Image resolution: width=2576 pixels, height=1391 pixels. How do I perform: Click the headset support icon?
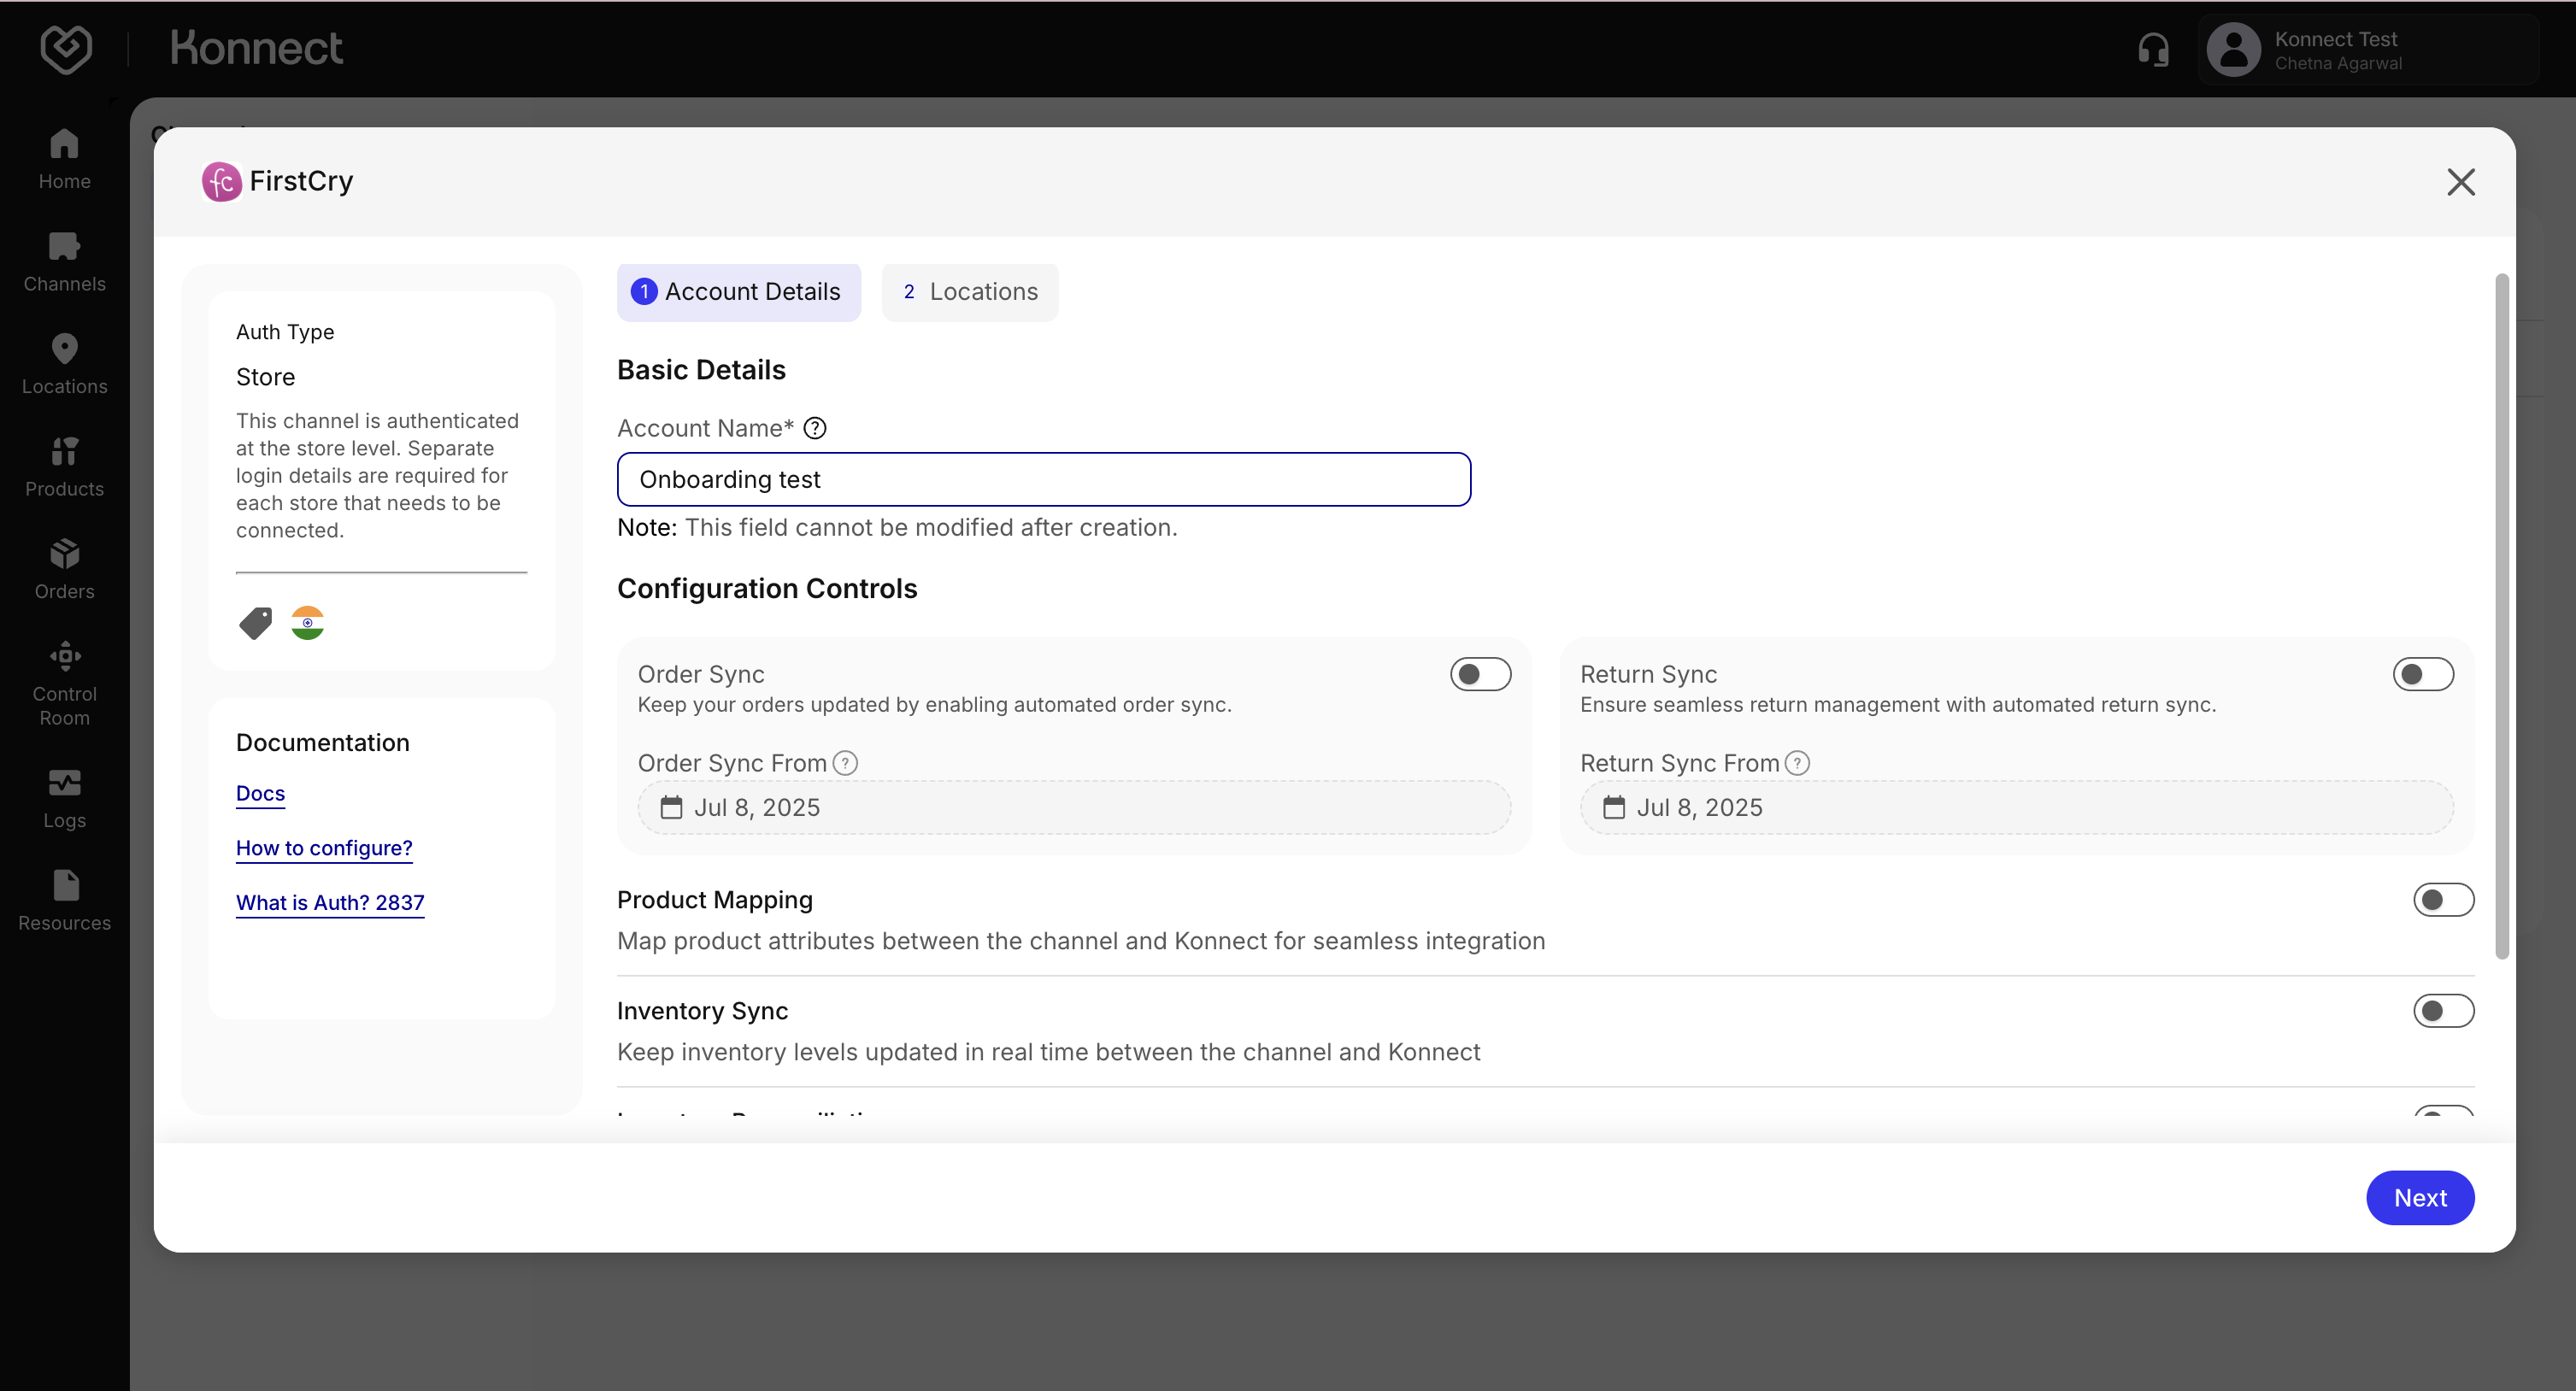pos(2153,49)
